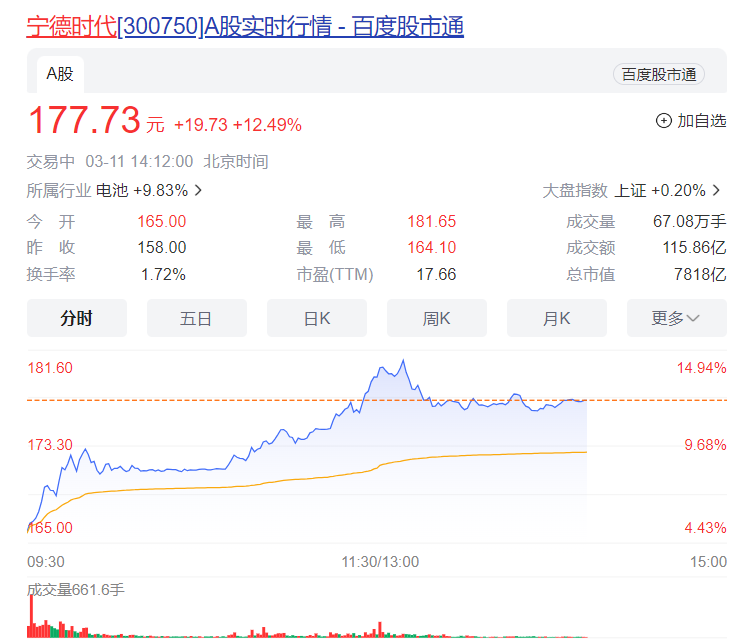Click the 4.43% percent axis label
Screen dimensions: 731x640
[705, 528]
